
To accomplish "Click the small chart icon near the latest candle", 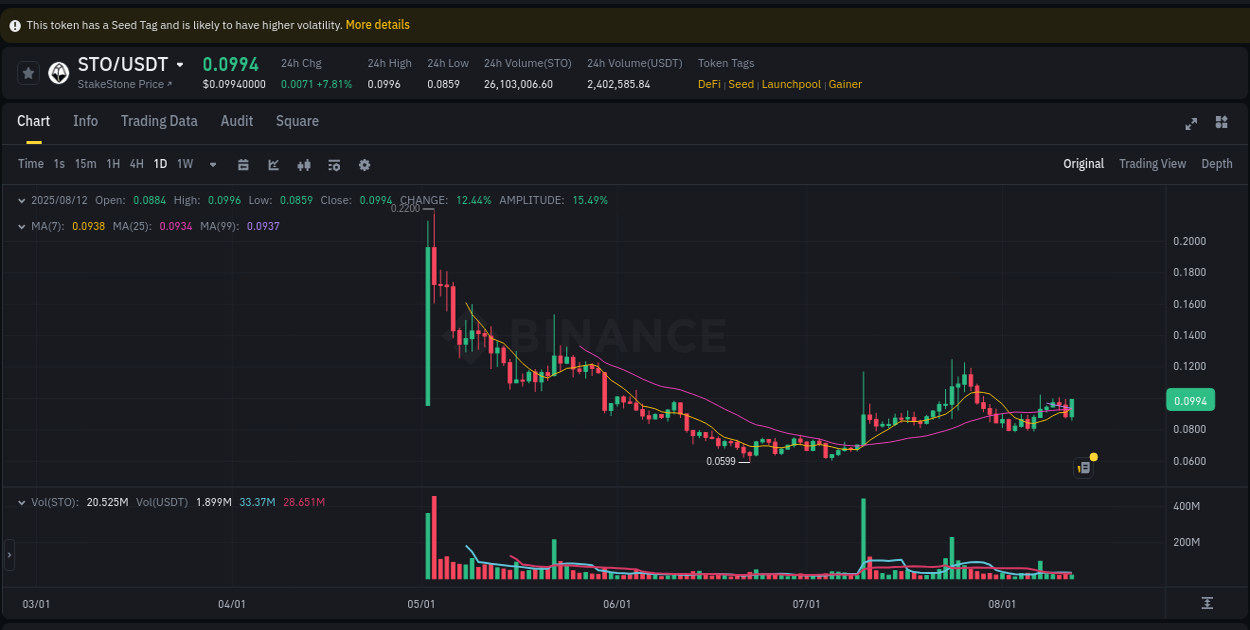I will 1083,467.
